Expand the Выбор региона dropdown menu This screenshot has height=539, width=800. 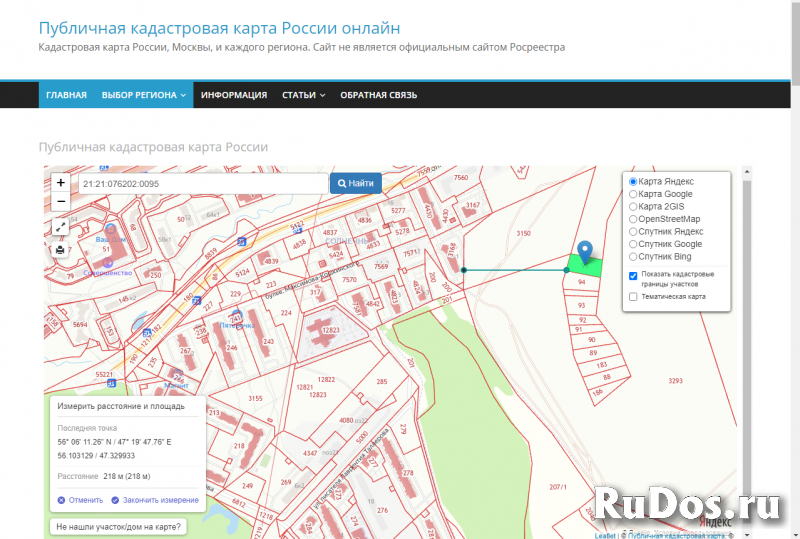144,95
